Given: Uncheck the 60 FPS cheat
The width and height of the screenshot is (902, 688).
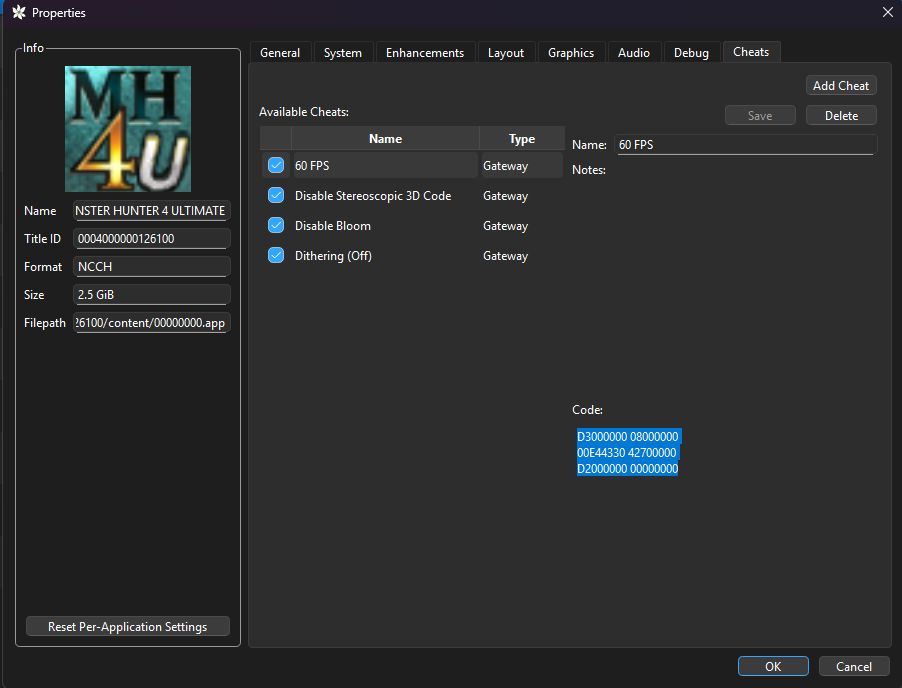Looking at the screenshot, I should pyautogui.click(x=276, y=165).
